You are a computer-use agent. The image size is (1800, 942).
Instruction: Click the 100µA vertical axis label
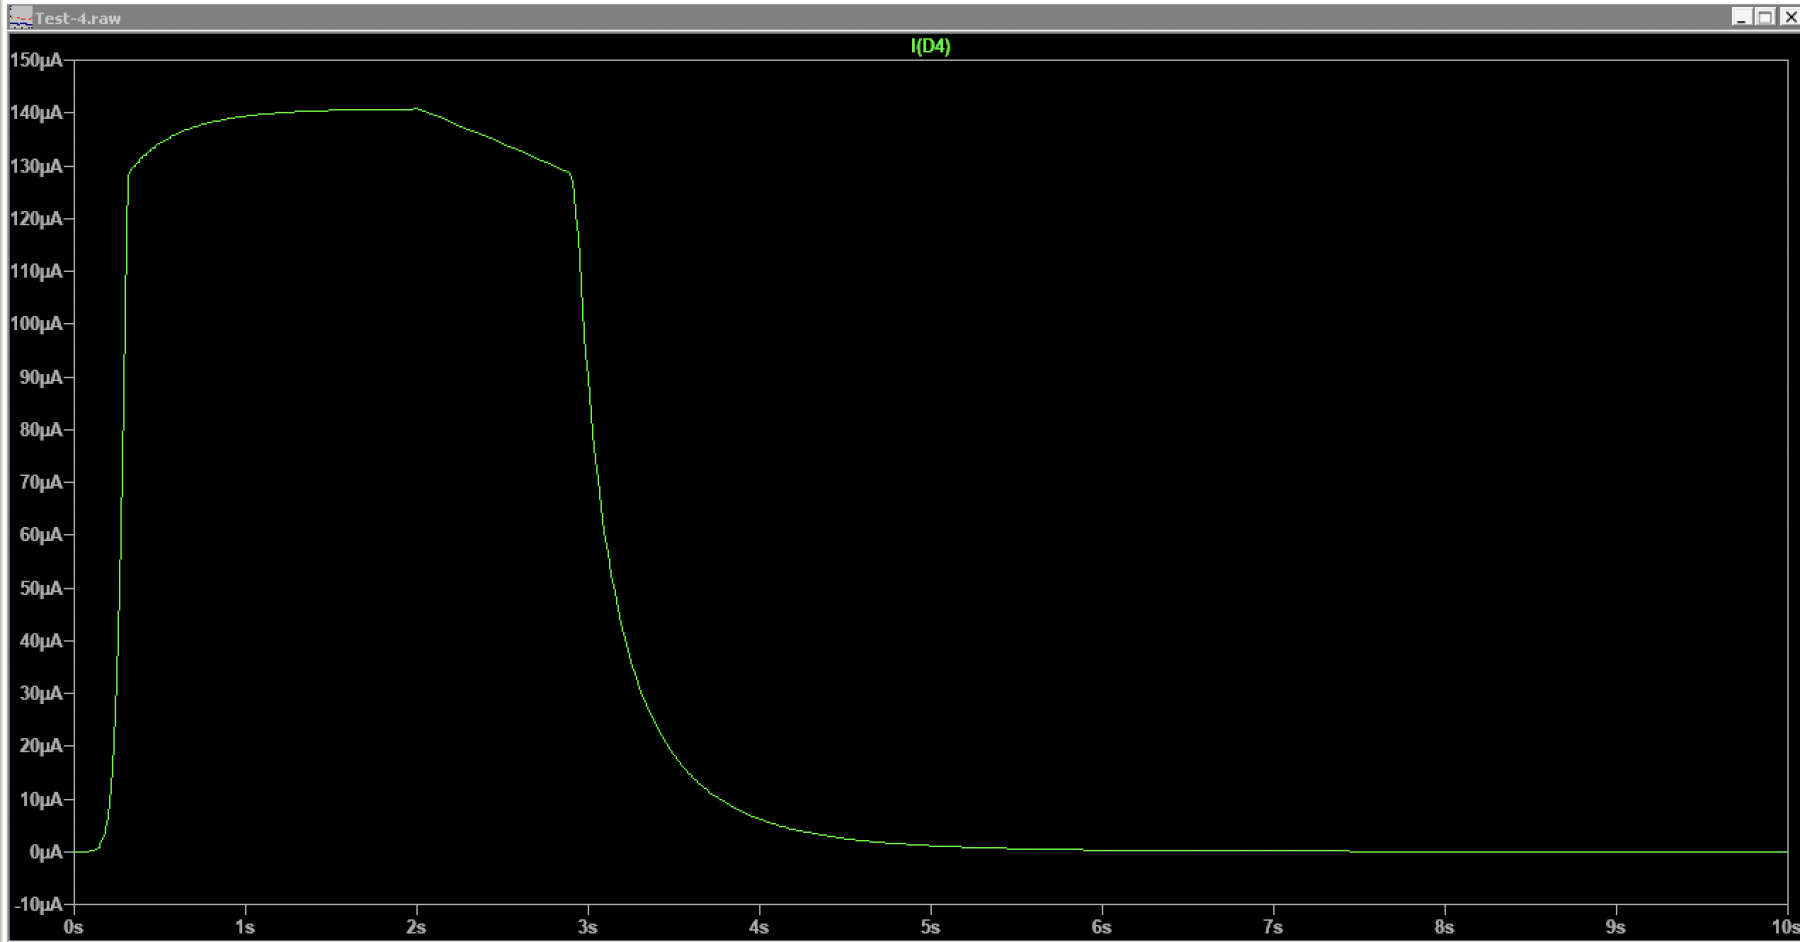click(36, 324)
